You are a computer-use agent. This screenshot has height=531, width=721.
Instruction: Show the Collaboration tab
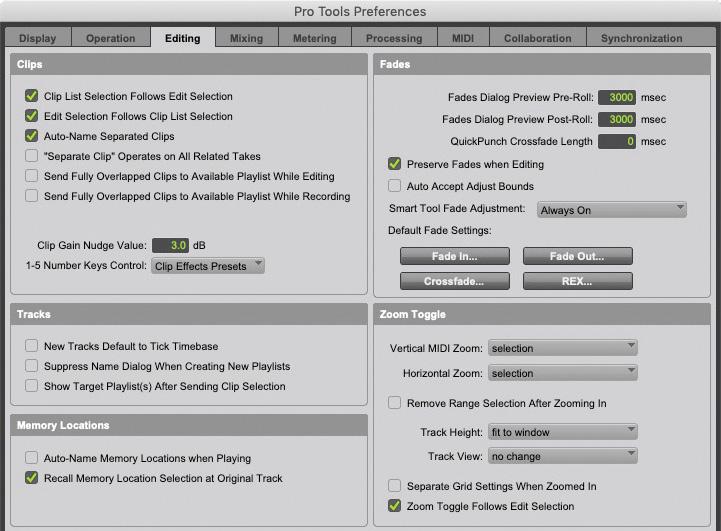(538, 38)
